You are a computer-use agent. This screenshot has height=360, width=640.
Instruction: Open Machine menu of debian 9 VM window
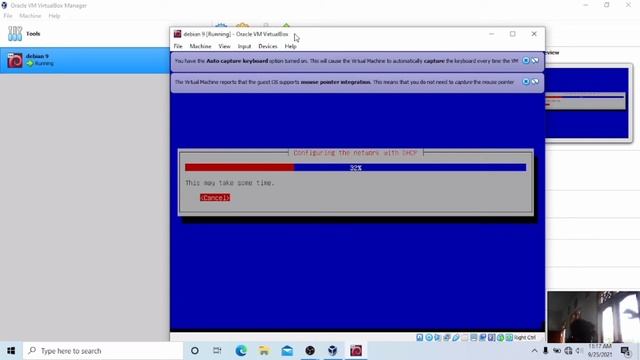[200, 46]
